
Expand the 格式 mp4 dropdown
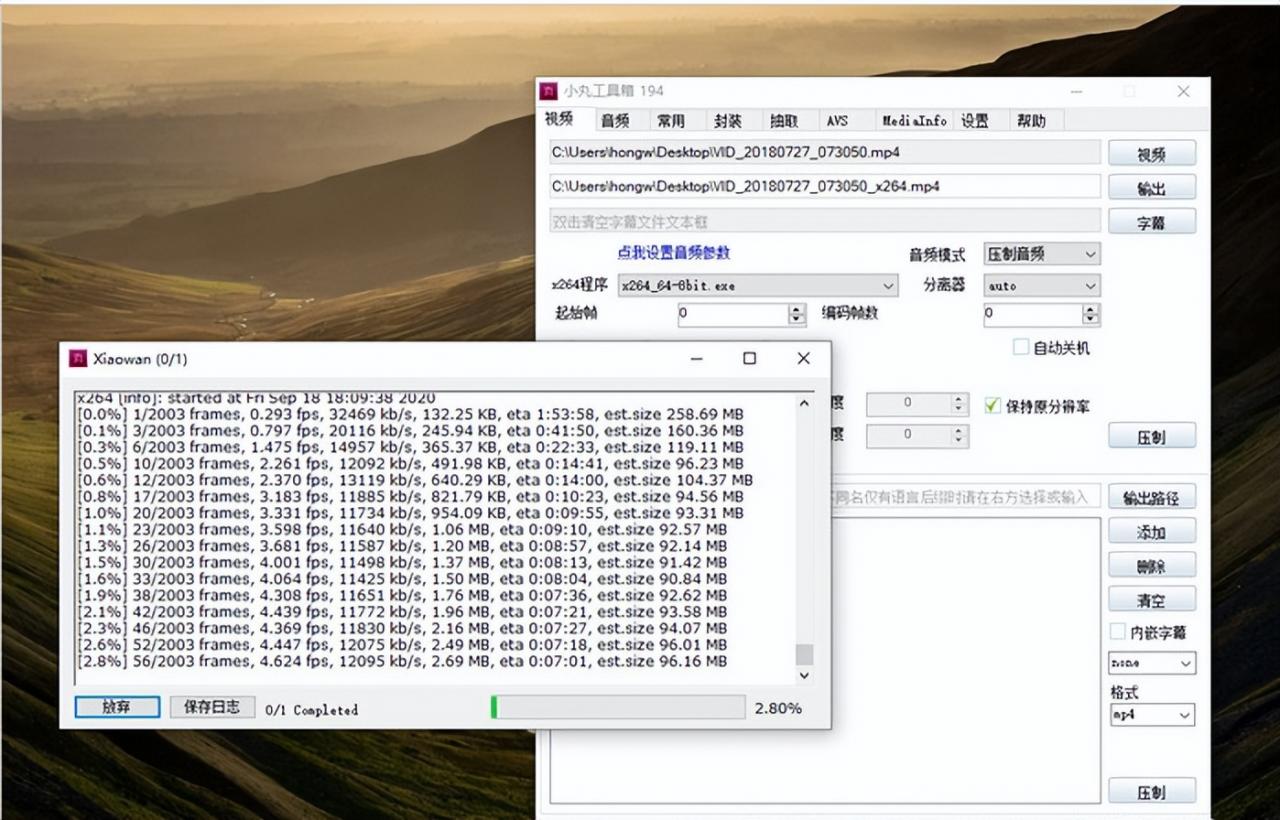click(1152, 715)
